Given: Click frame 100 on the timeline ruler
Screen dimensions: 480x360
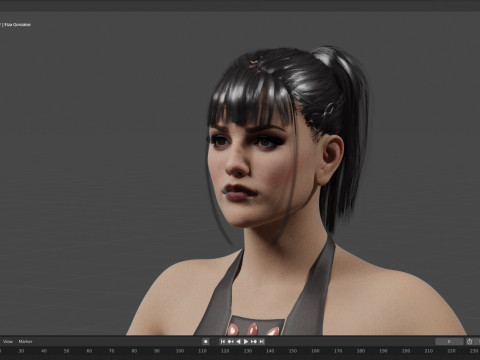Looking at the screenshot, I should [x=180, y=351].
